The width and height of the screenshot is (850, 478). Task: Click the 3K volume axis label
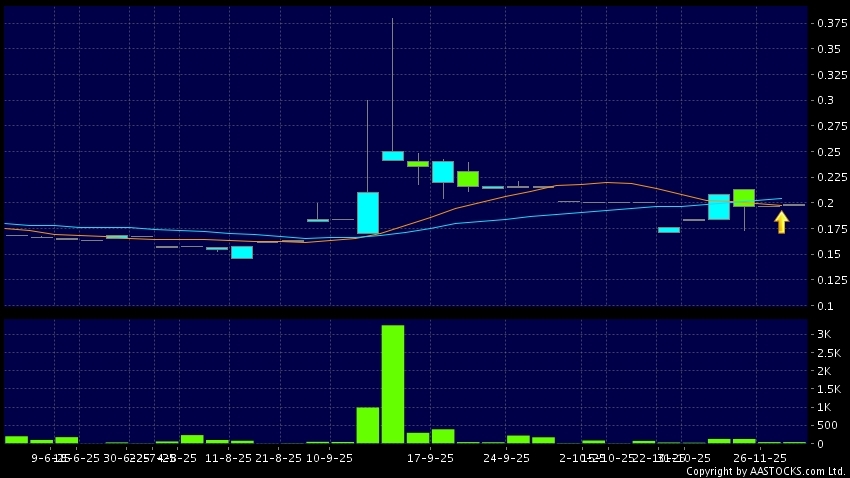(x=824, y=333)
